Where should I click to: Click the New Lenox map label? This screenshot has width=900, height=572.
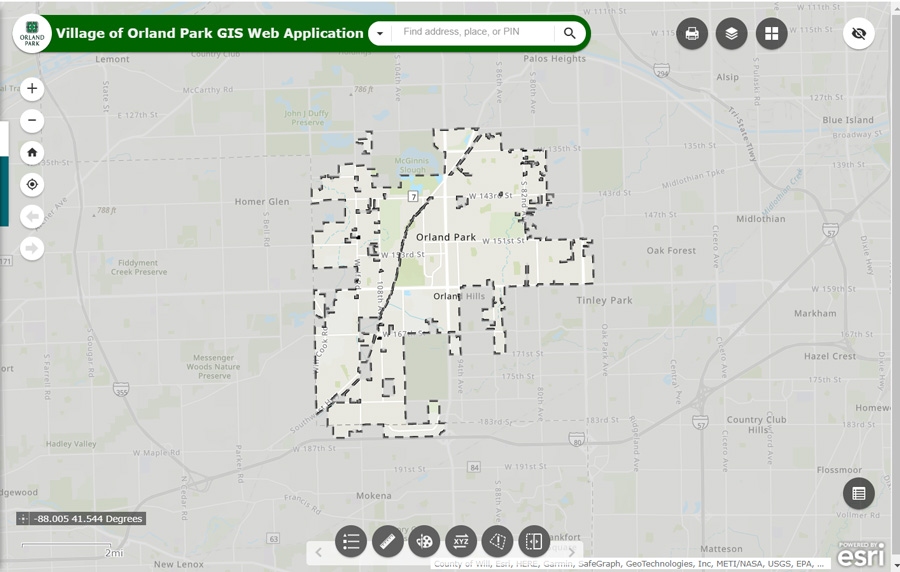pos(179,564)
